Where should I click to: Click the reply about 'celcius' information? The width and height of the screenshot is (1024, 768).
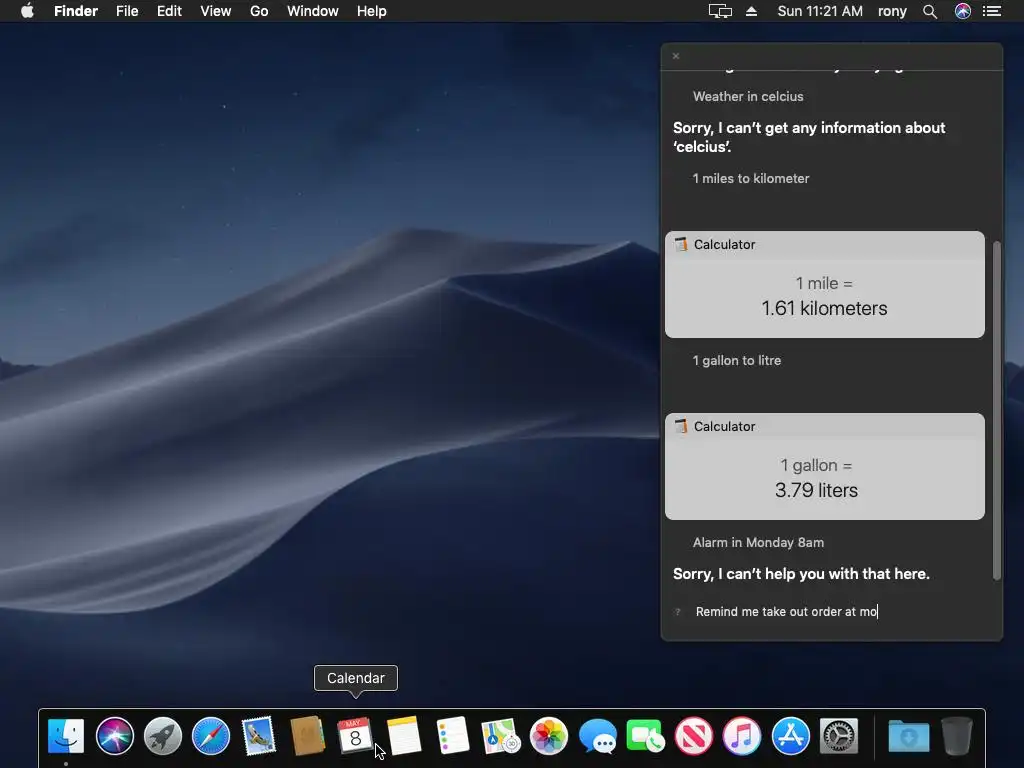pyautogui.click(x=809, y=137)
